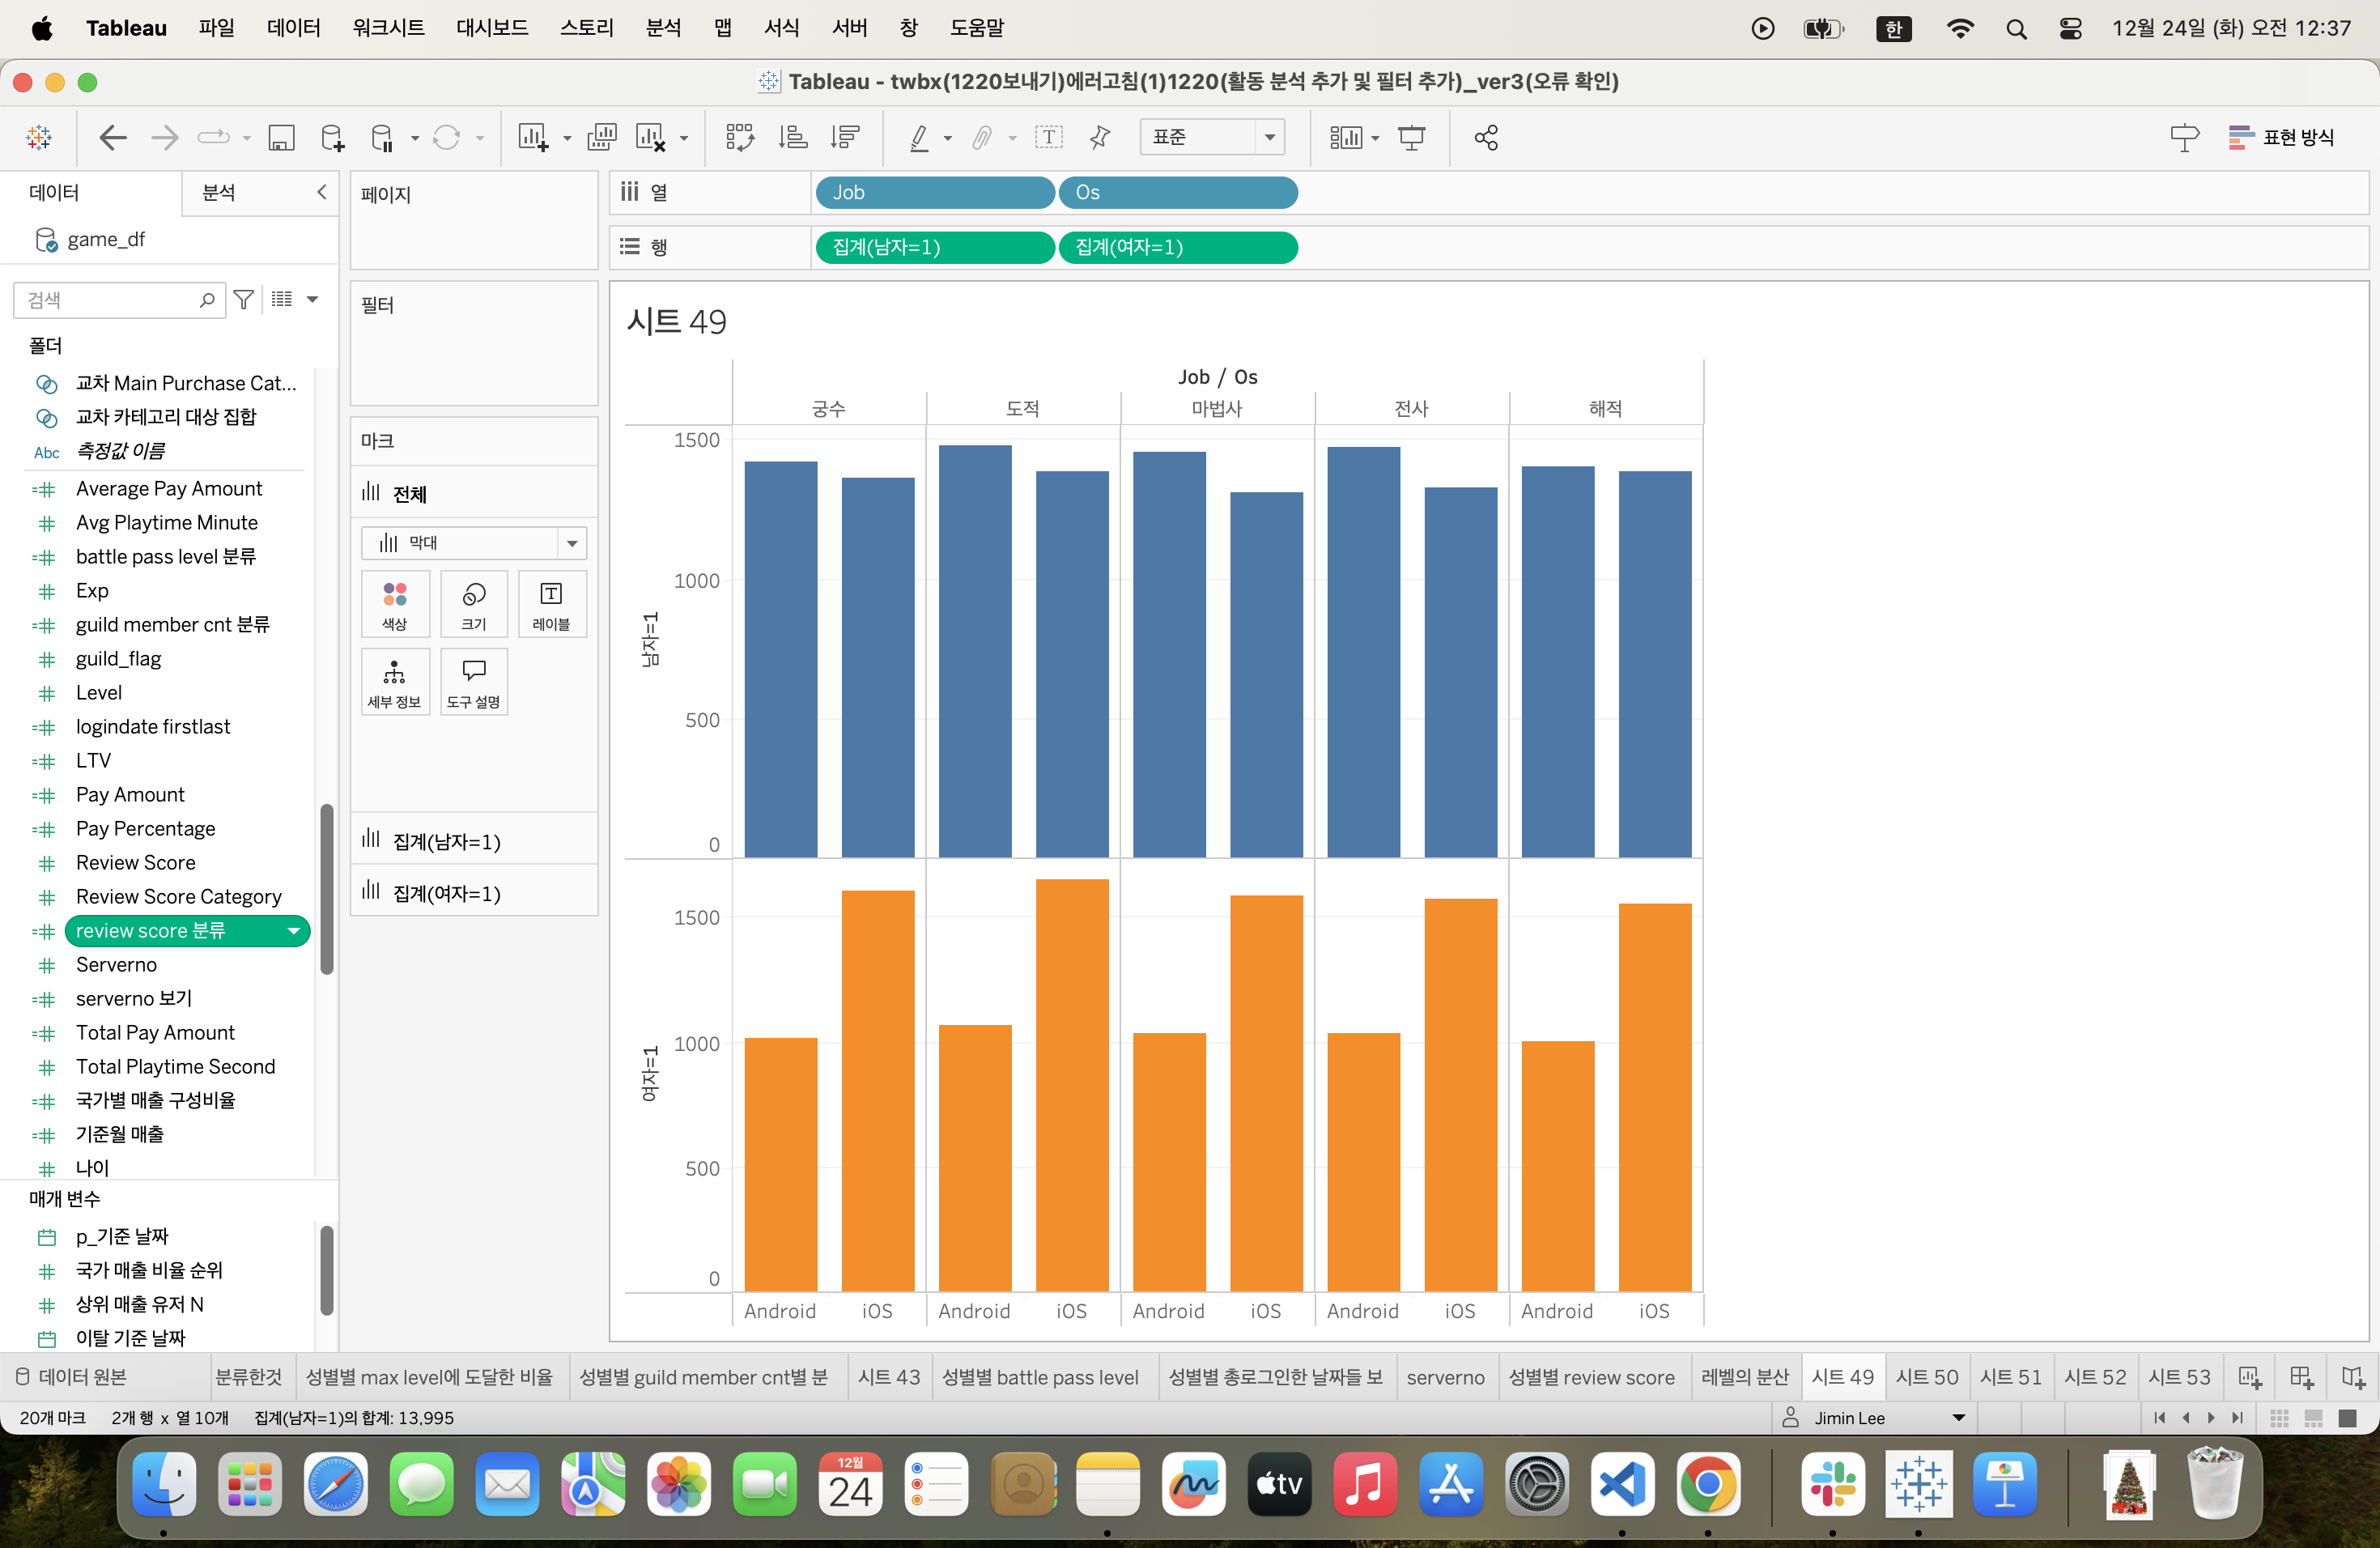The height and width of the screenshot is (1548, 2380).
Task: Click the highlight pen icon
Action: click(919, 137)
